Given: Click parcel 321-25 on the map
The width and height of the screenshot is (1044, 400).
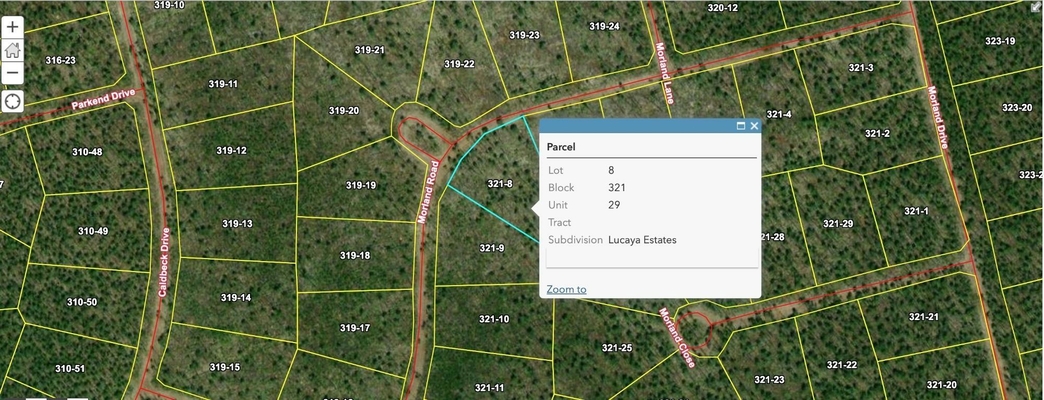Looking at the screenshot, I should tap(617, 348).
